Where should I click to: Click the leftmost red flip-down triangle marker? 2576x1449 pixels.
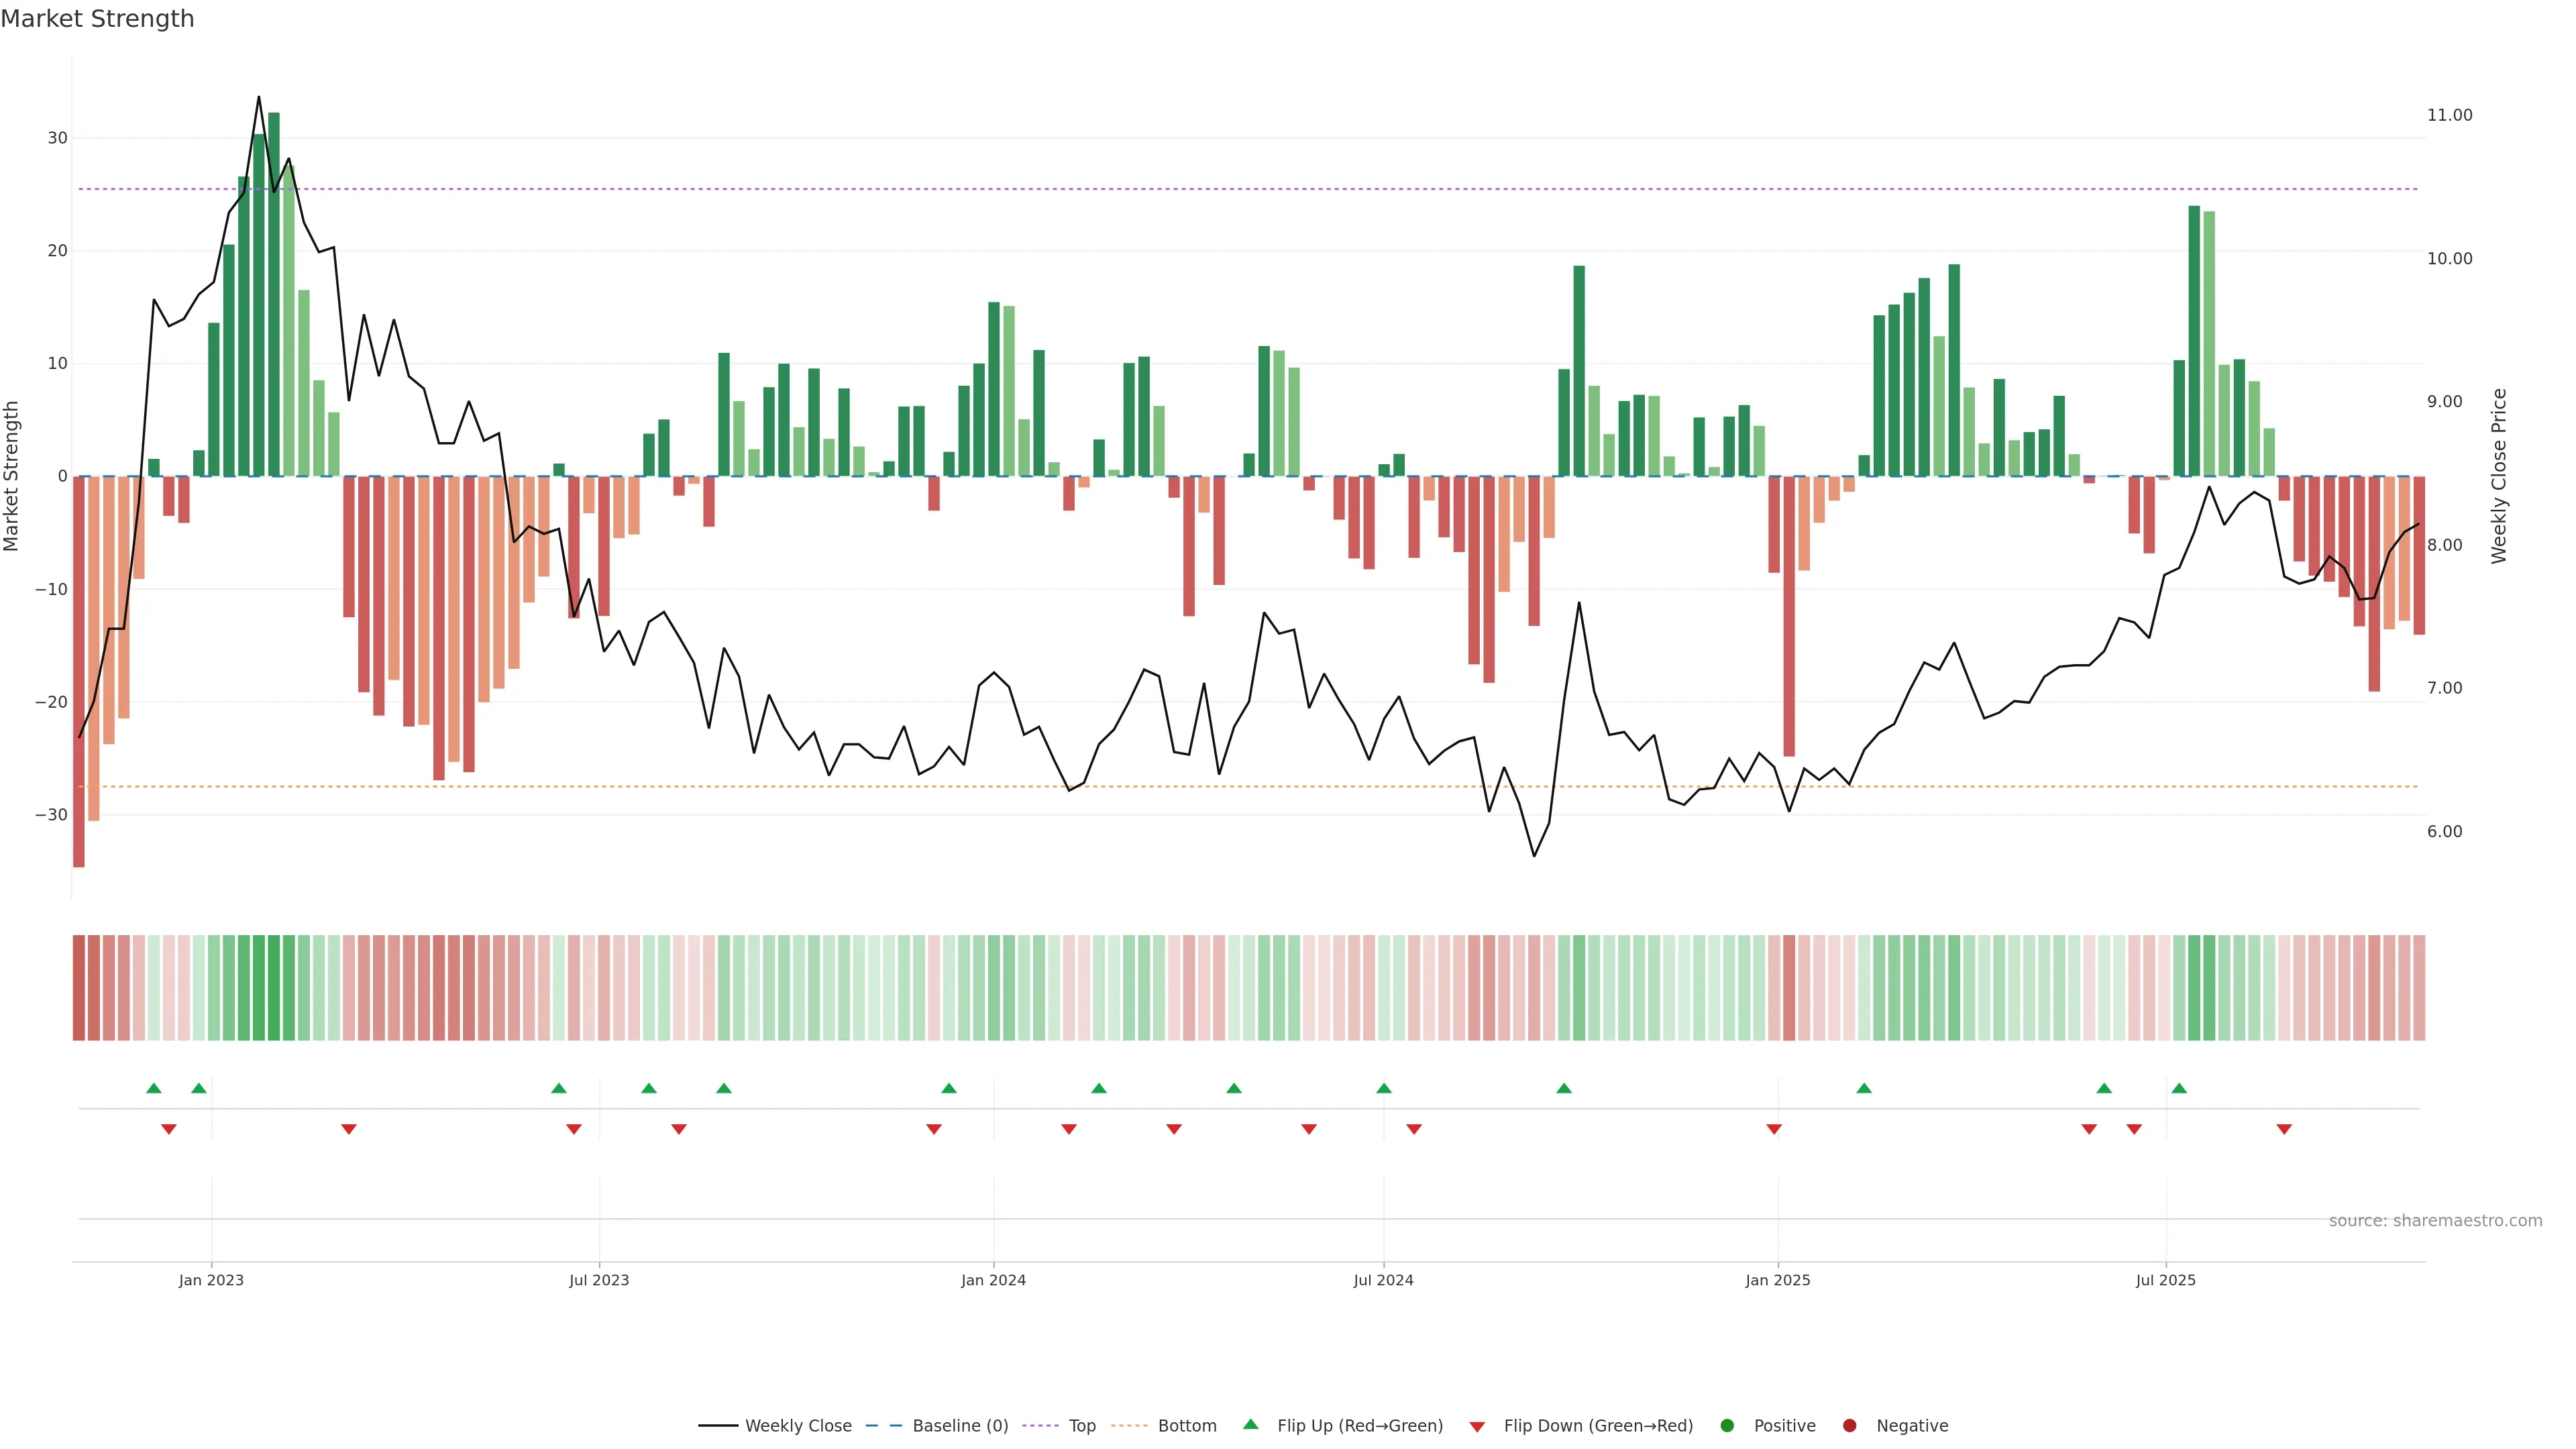(x=169, y=1129)
